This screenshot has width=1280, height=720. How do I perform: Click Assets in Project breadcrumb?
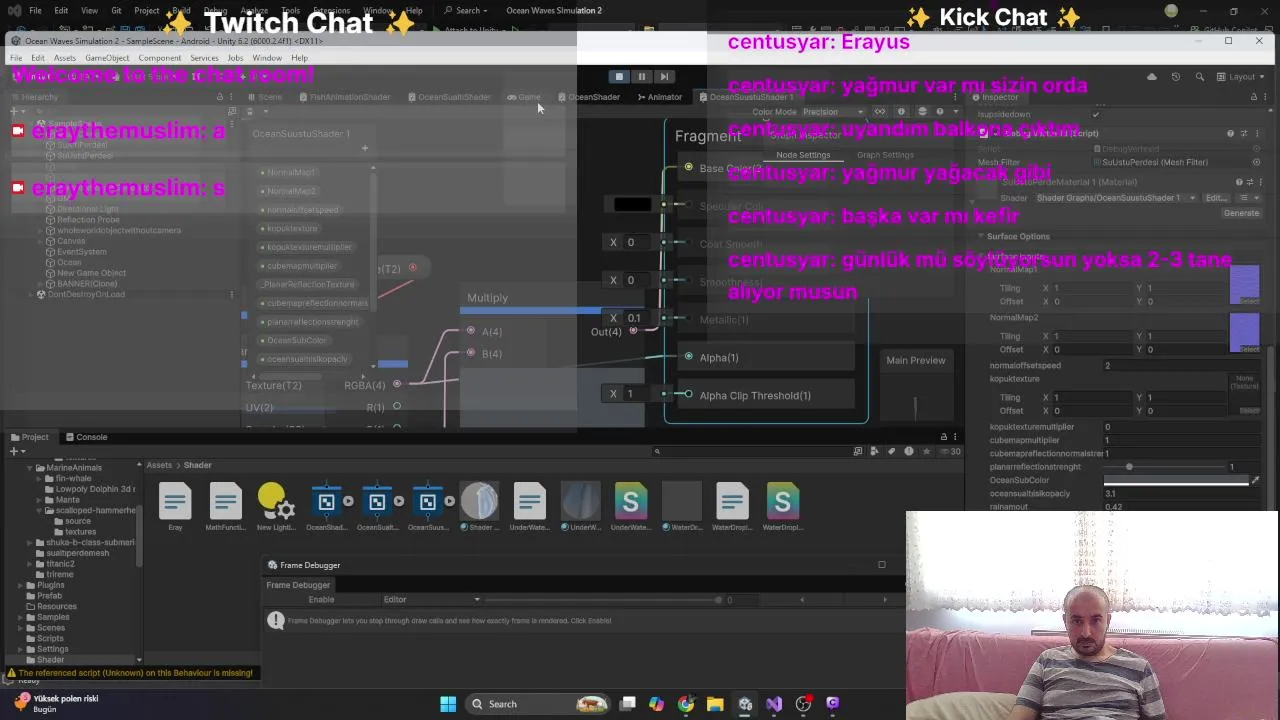point(159,465)
